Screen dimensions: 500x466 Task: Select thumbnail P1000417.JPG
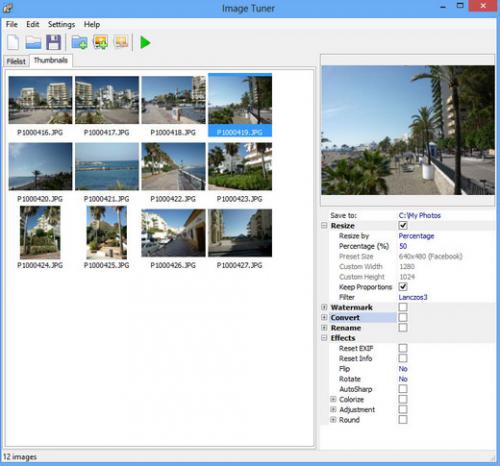tap(107, 106)
